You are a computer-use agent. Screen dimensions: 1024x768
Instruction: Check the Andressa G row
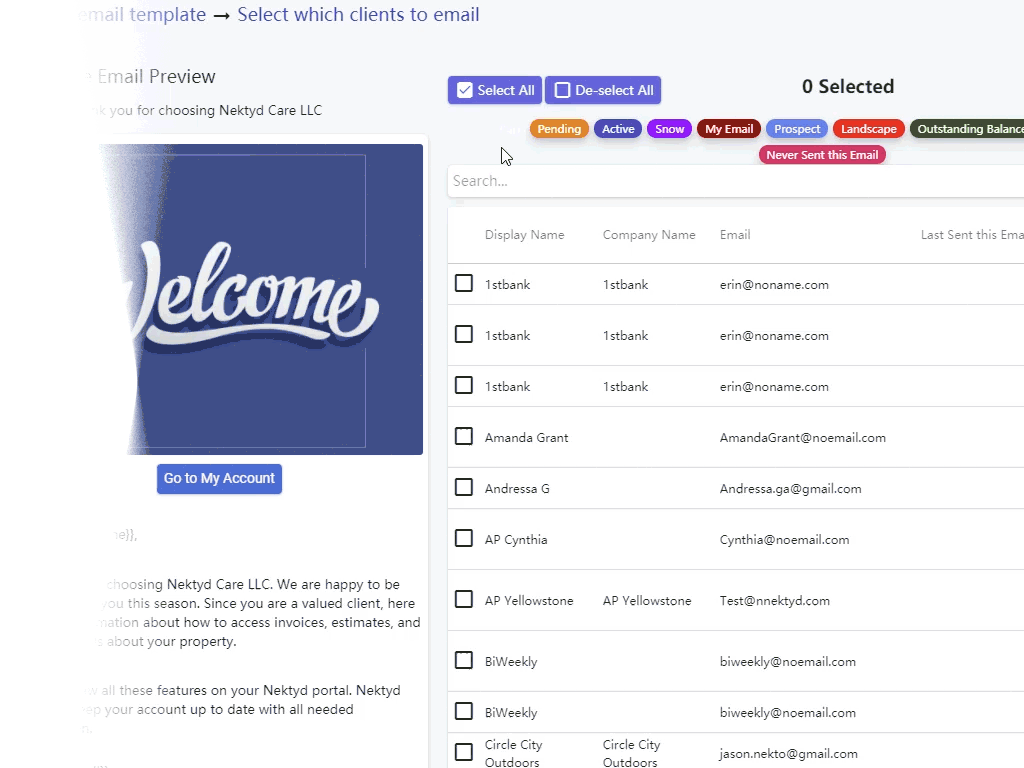[x=464, y=487]
